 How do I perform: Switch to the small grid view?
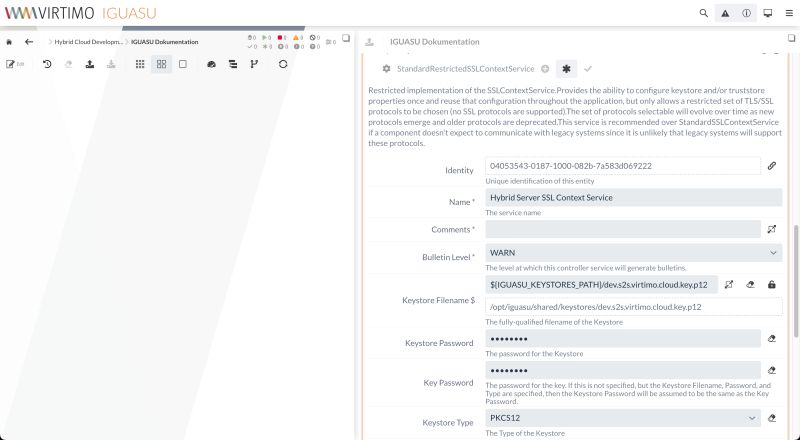[x=140, y=64]
